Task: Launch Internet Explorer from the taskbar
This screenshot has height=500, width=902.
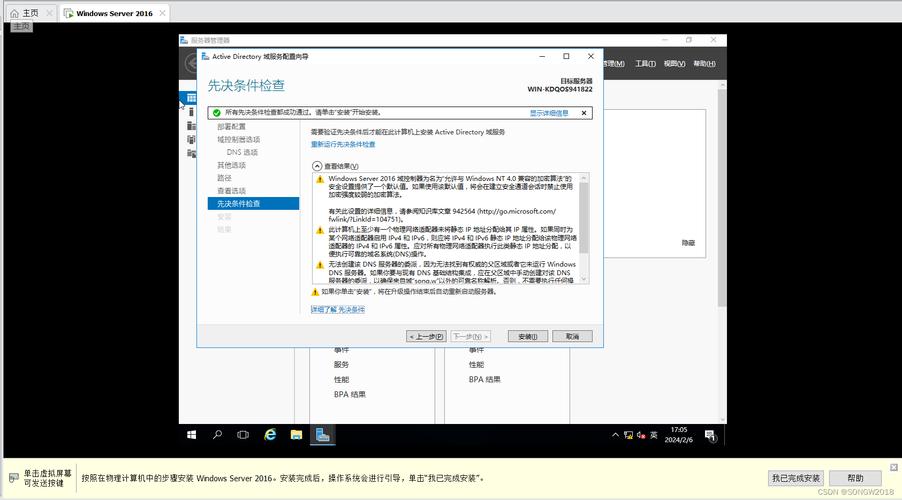Action: point(270,435)
